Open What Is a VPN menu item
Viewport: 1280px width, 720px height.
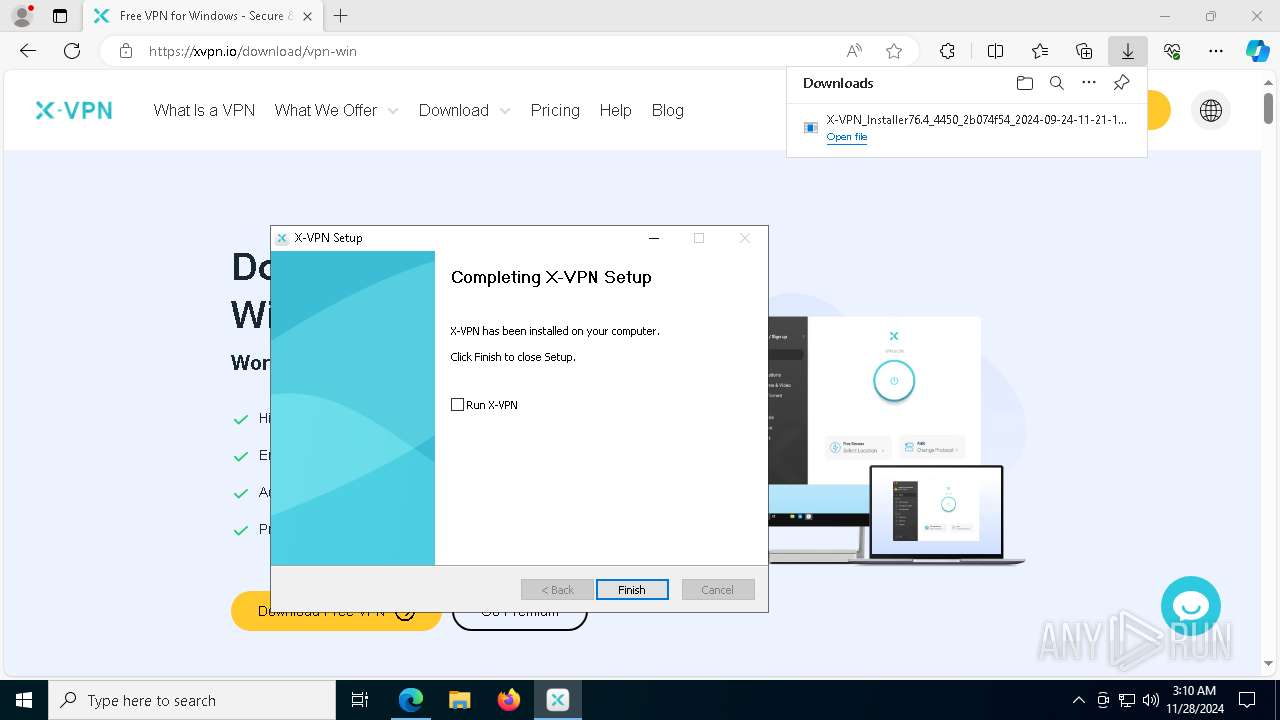pos(204,110)
